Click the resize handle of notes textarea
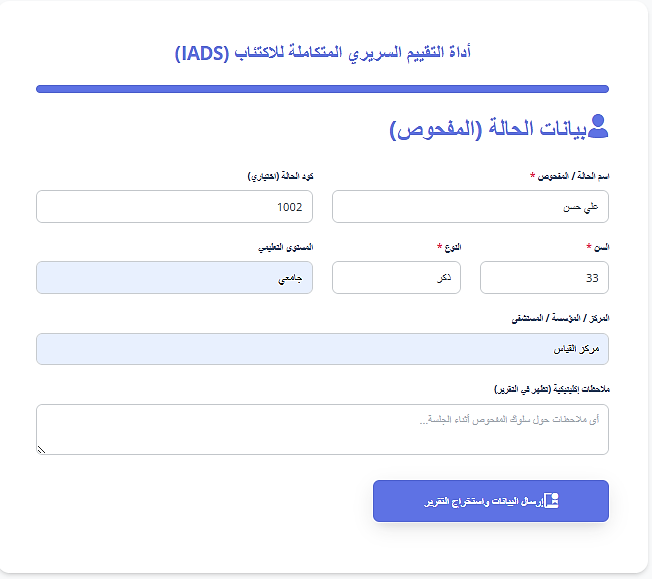 coord(41,450)
